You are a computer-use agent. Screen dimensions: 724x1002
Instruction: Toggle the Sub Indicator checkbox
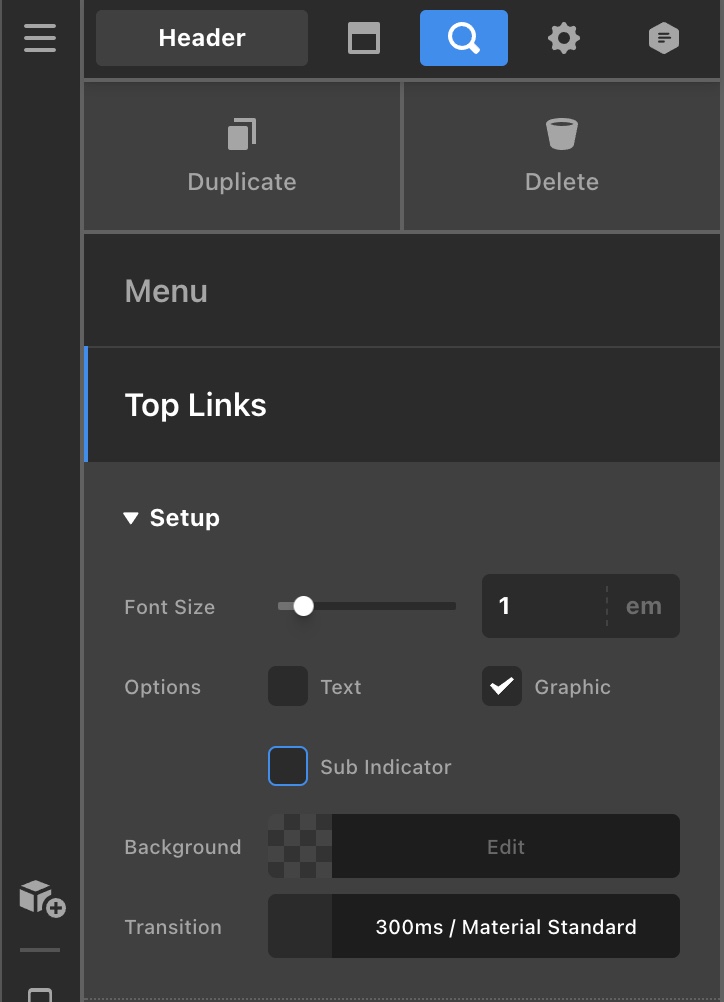click(288, 767)
